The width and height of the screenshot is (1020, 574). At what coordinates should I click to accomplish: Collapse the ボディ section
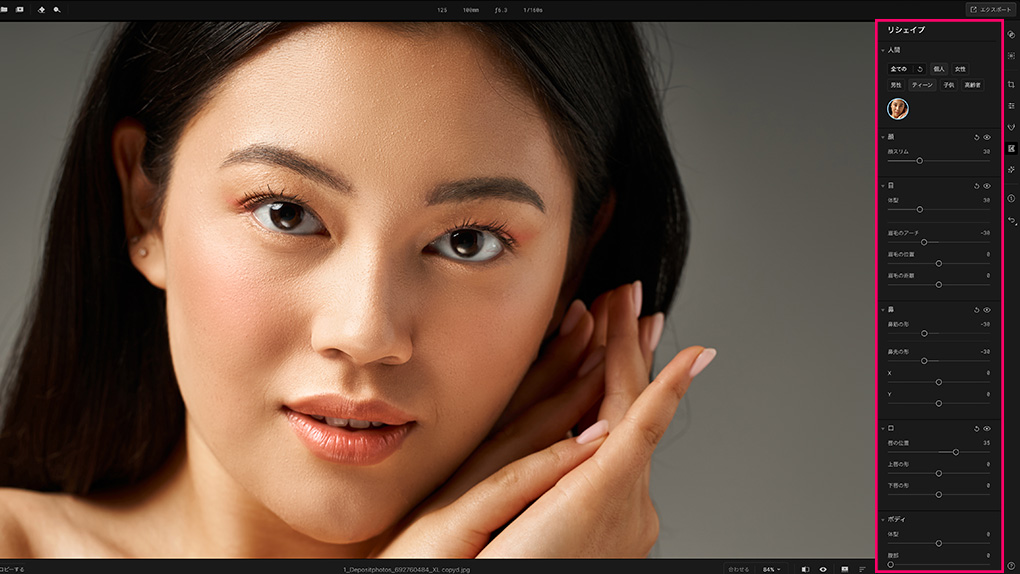point(883,520)
